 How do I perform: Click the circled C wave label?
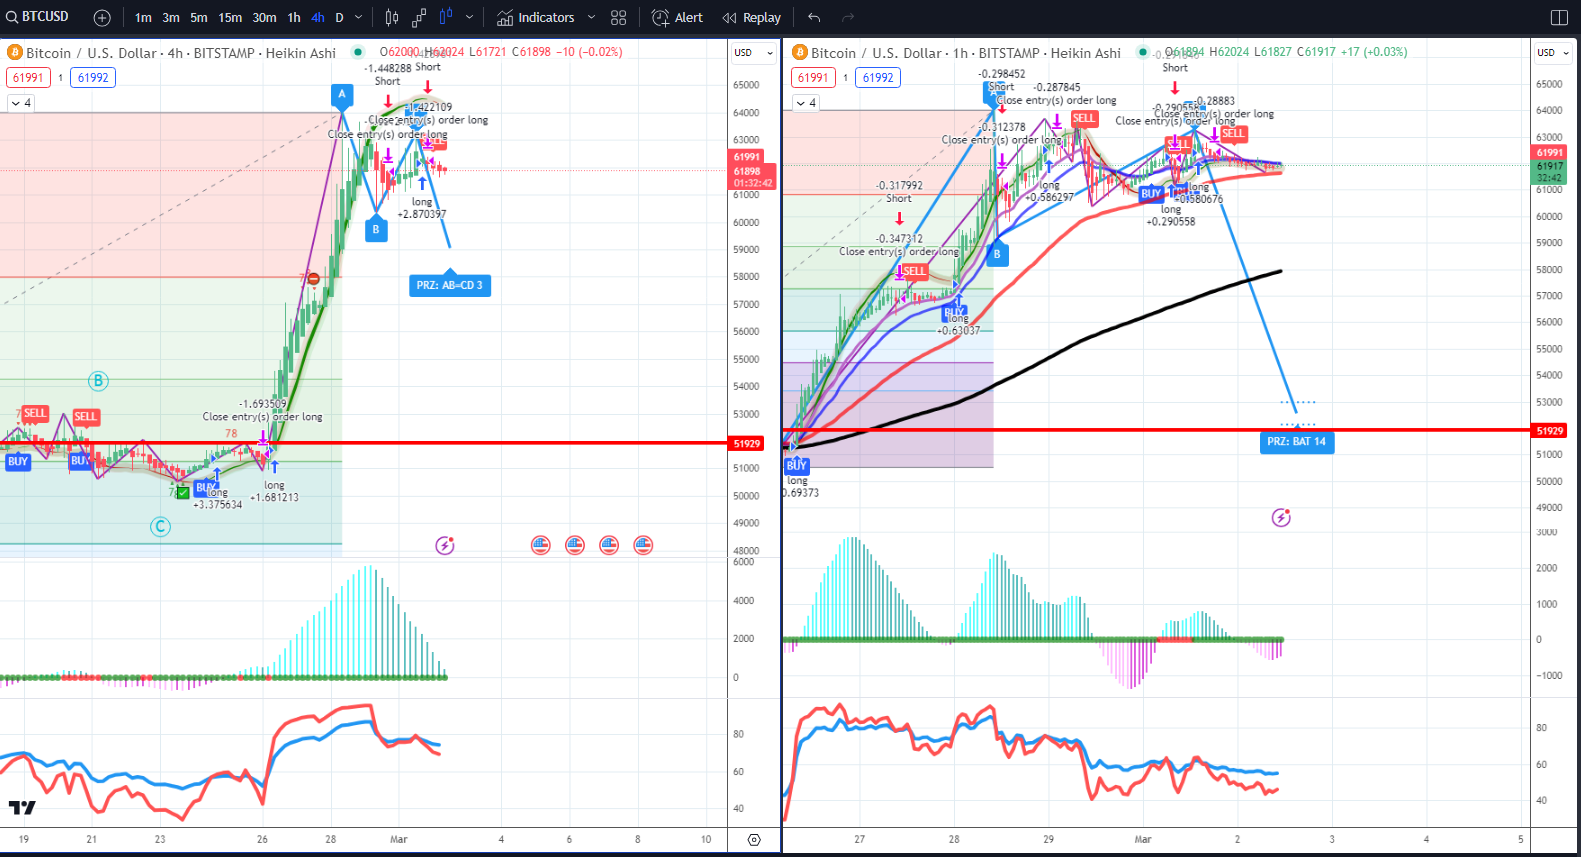tap(160, 527)
